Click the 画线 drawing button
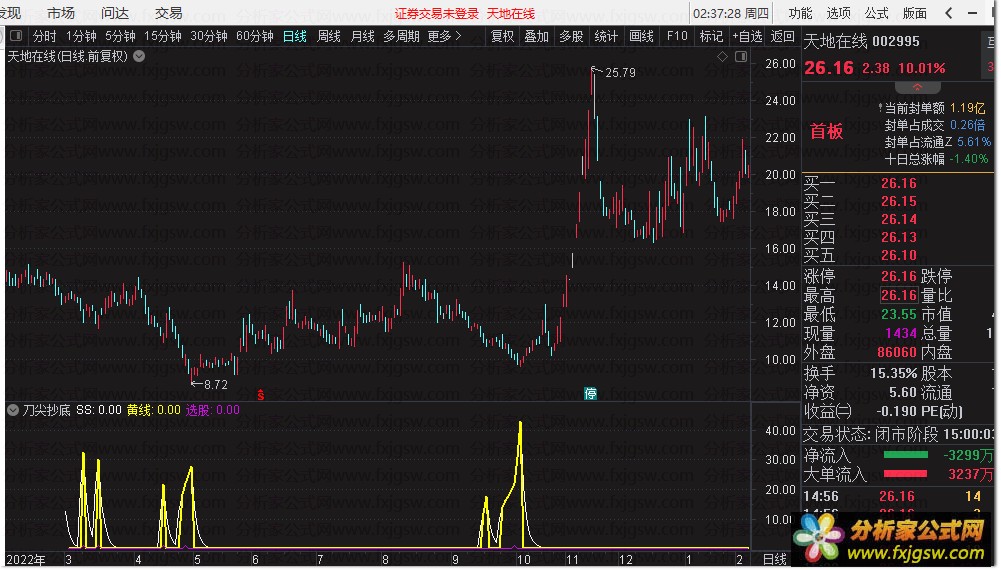The width and height of the screenshot is (1001, 570). tap(641, 36)
